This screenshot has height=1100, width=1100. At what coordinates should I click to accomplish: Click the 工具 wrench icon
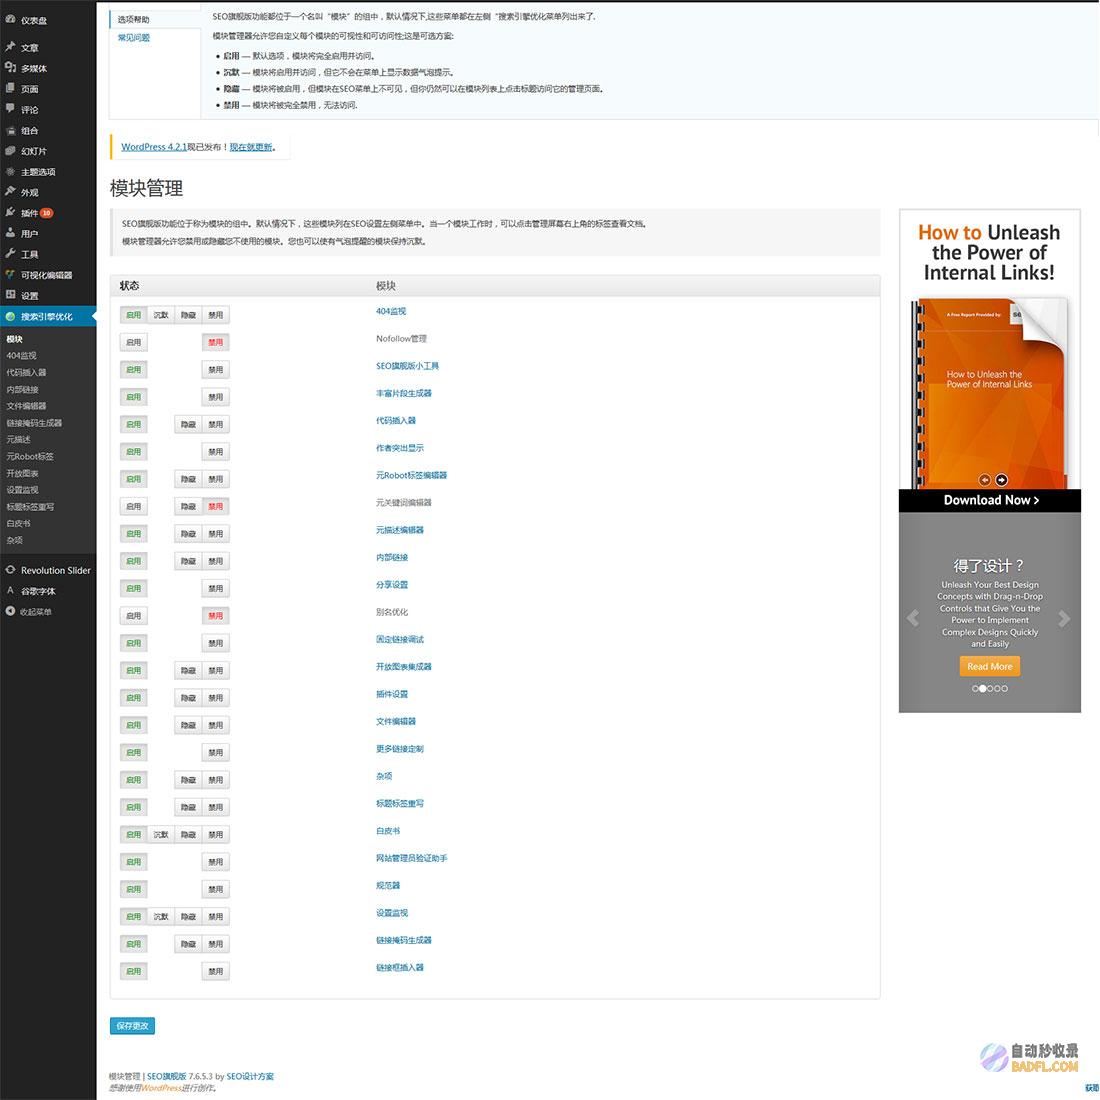[10, 253]
